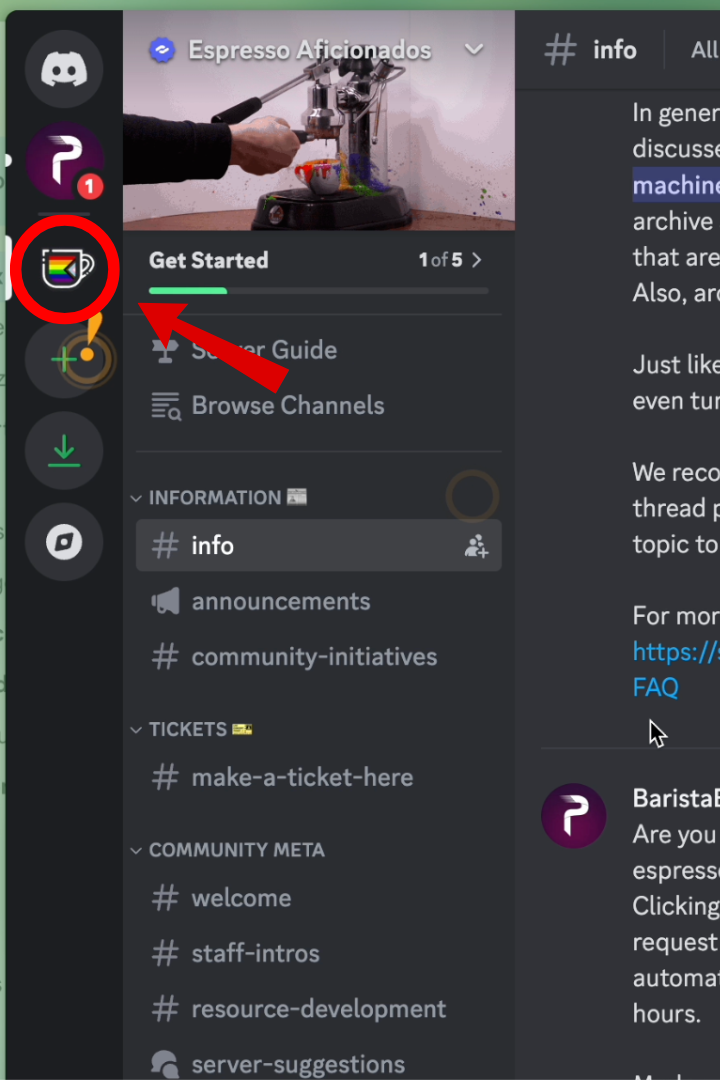Collapse the COMMUNITY META category
Image resolution: width=720 pixels, height=1080 pixels.
[x=227, y=850]
